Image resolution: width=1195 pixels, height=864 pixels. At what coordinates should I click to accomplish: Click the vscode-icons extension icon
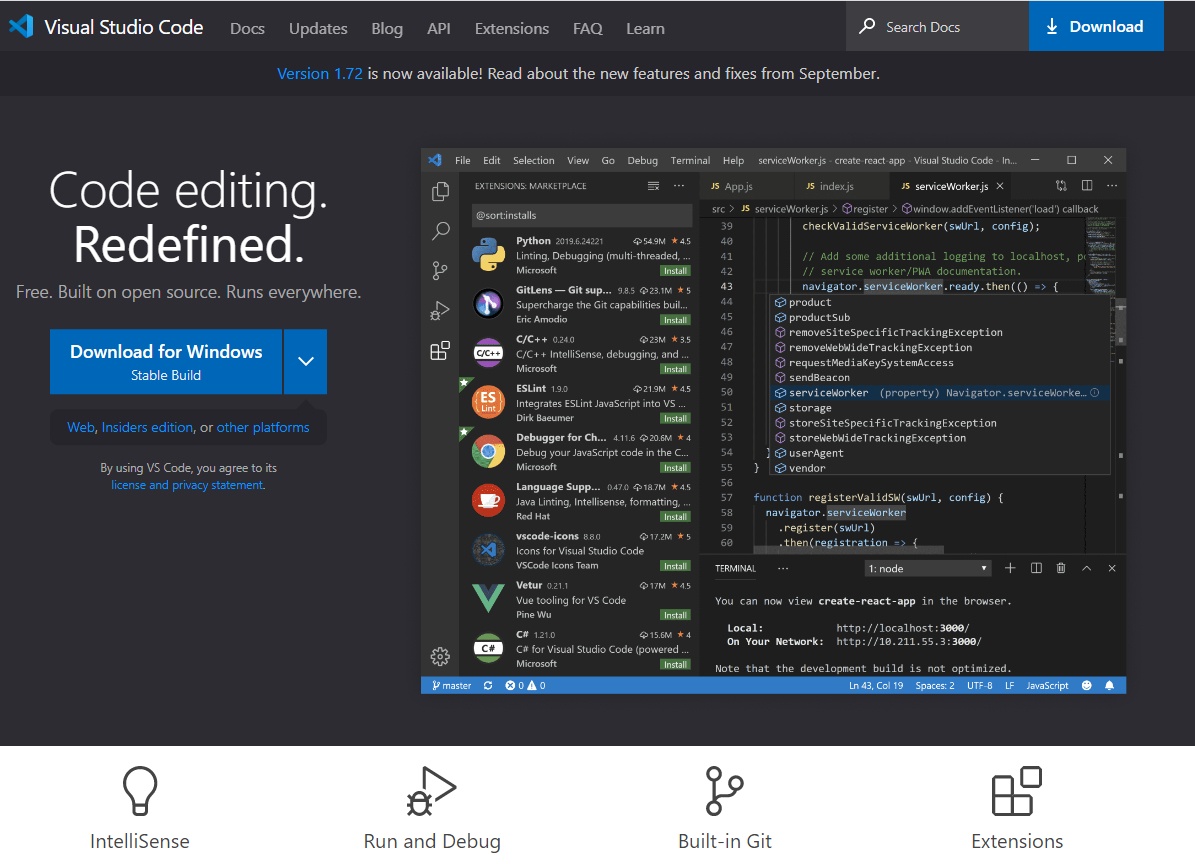(489, 550)
